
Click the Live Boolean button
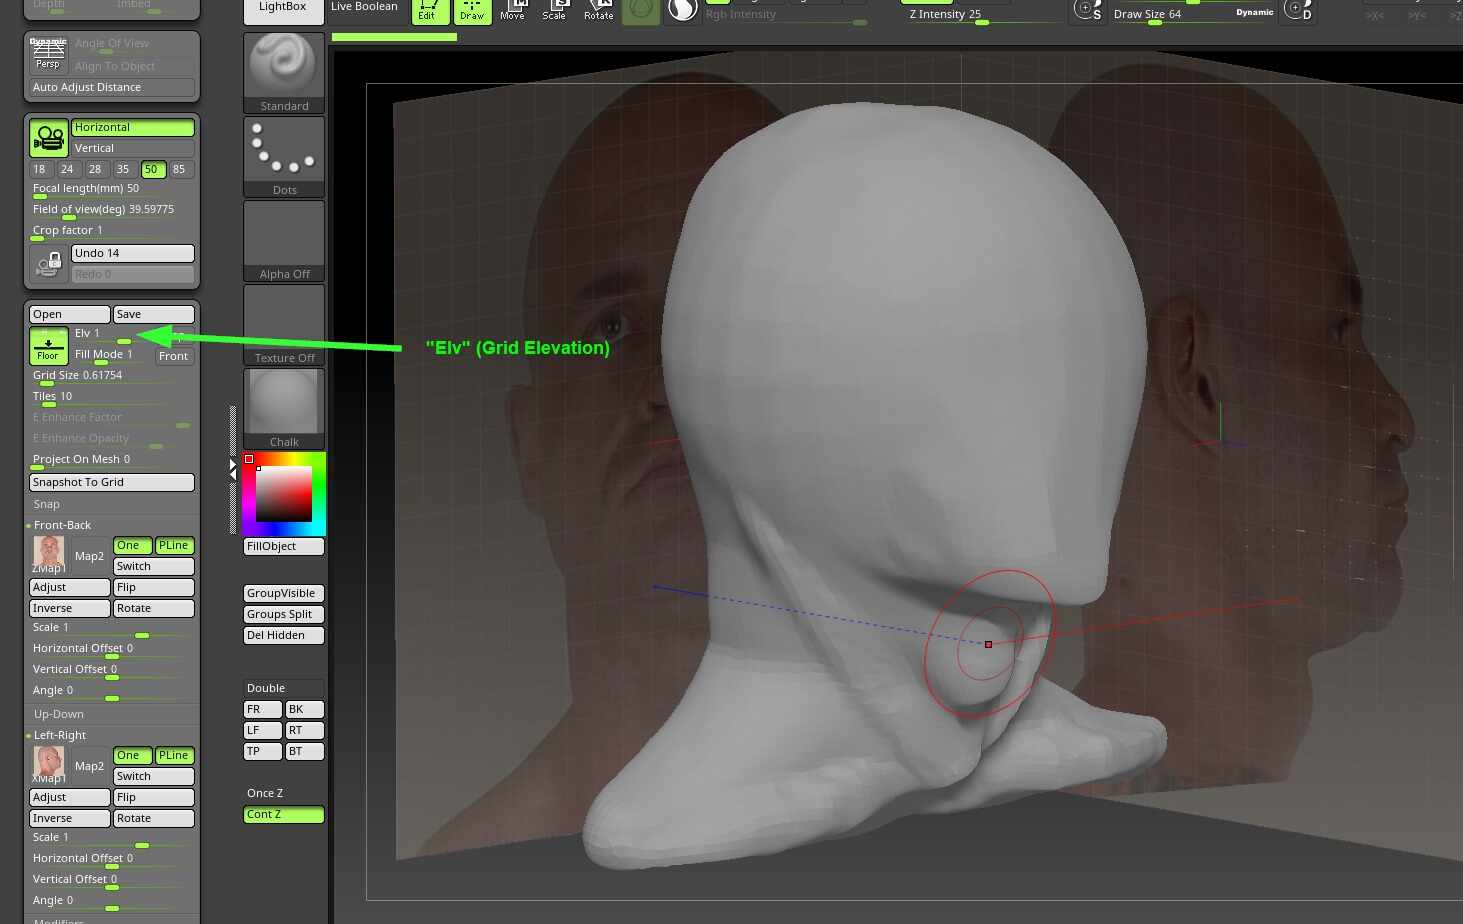coord(364,9)
